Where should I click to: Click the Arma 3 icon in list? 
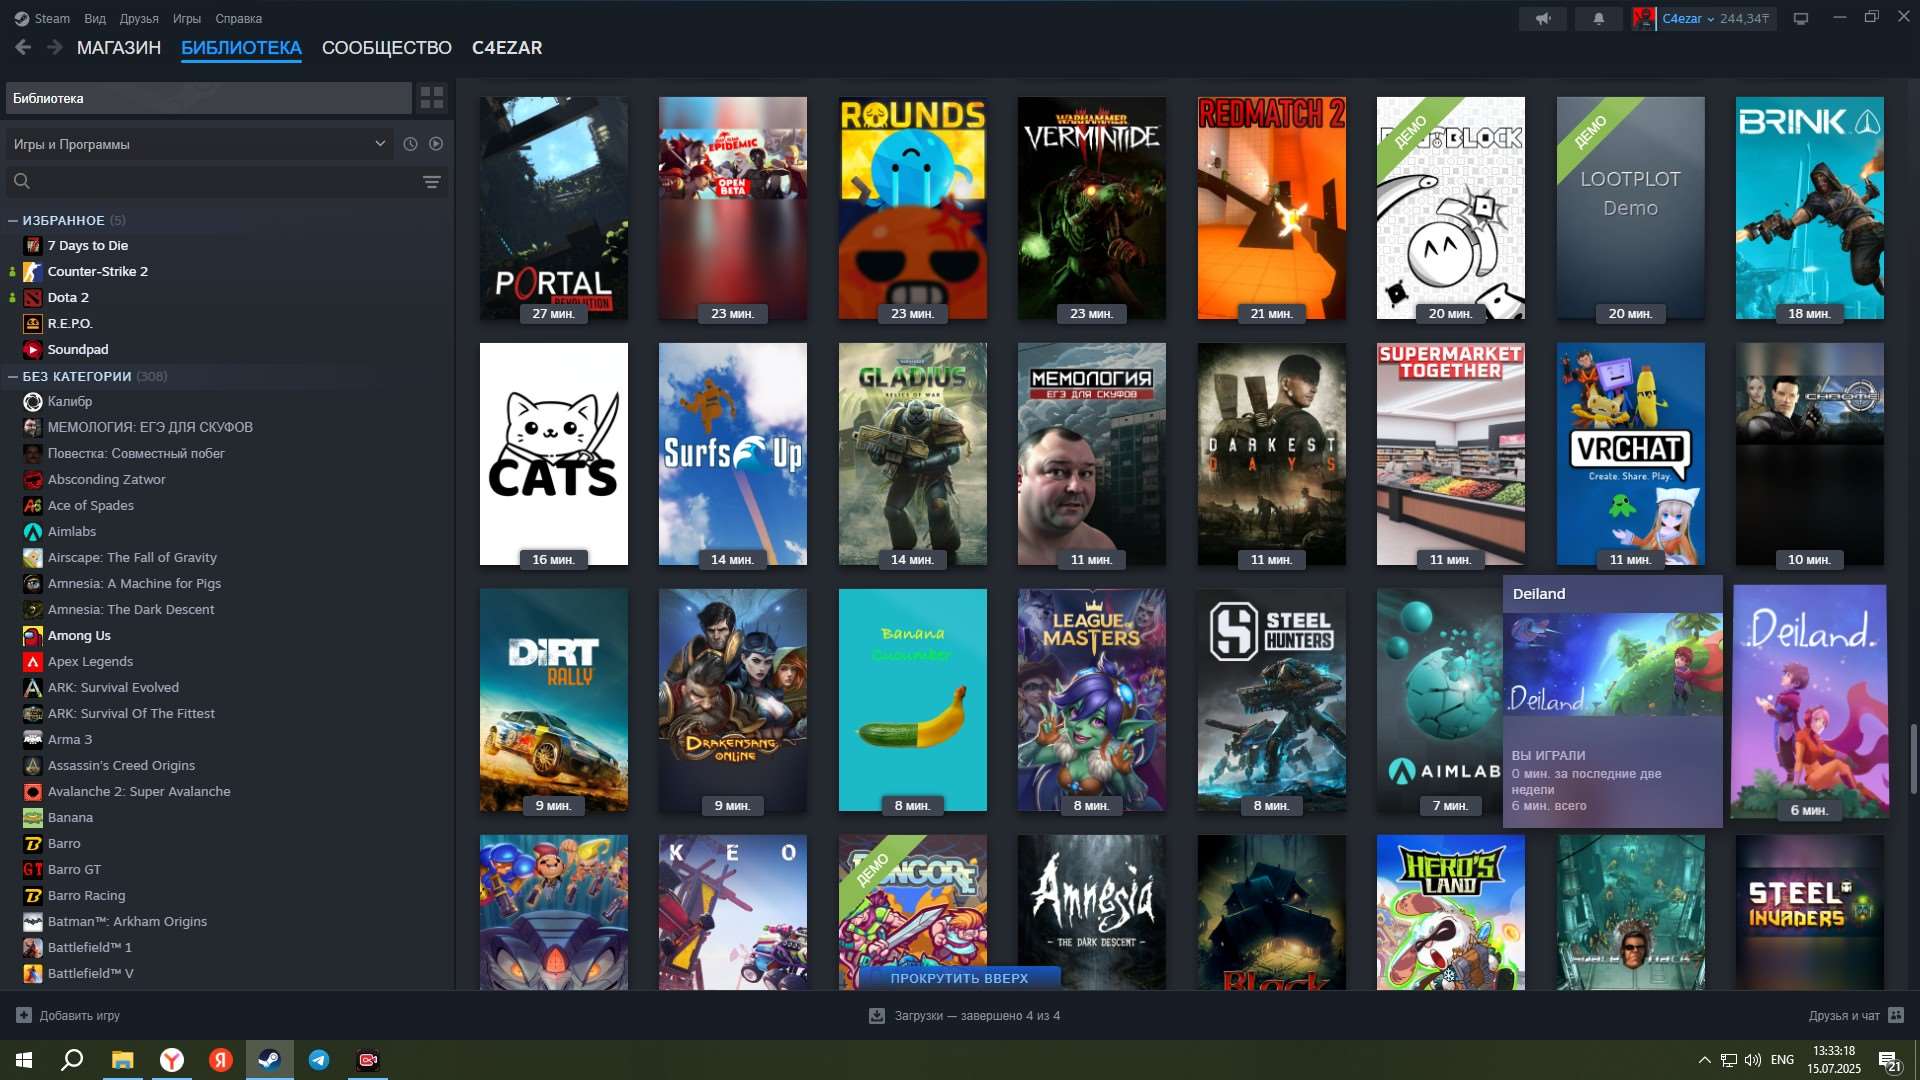(x=33, y=739)
